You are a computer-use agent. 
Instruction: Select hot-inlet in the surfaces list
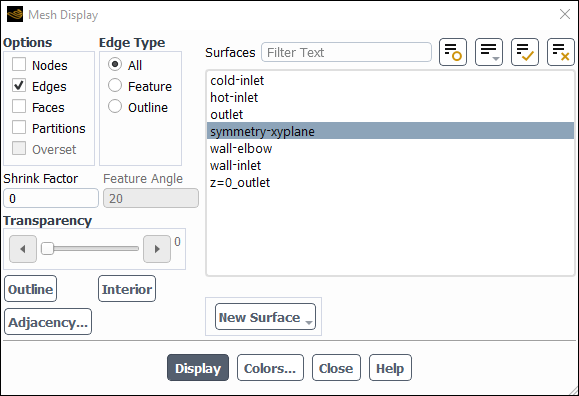[x=390, y=98]
